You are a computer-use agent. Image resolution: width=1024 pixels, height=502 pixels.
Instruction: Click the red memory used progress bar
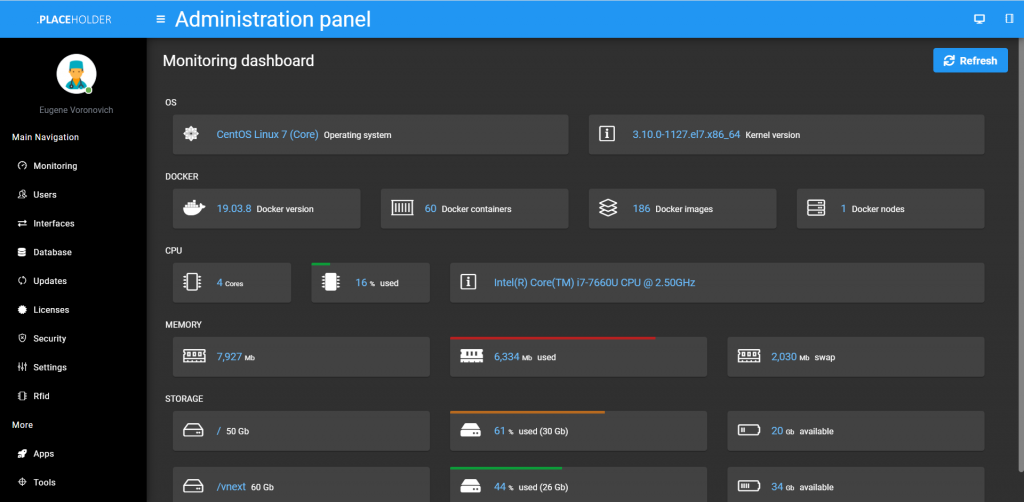[552, 338]
